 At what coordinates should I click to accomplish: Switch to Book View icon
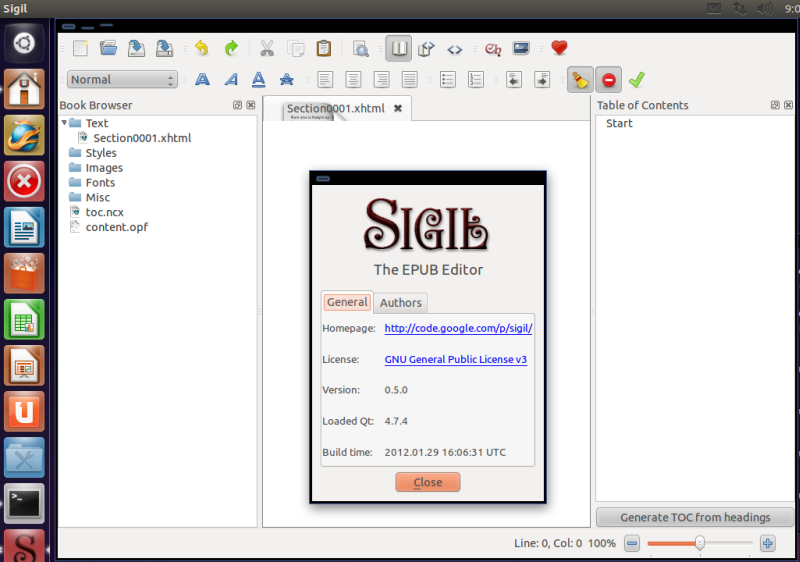[398, 48]
